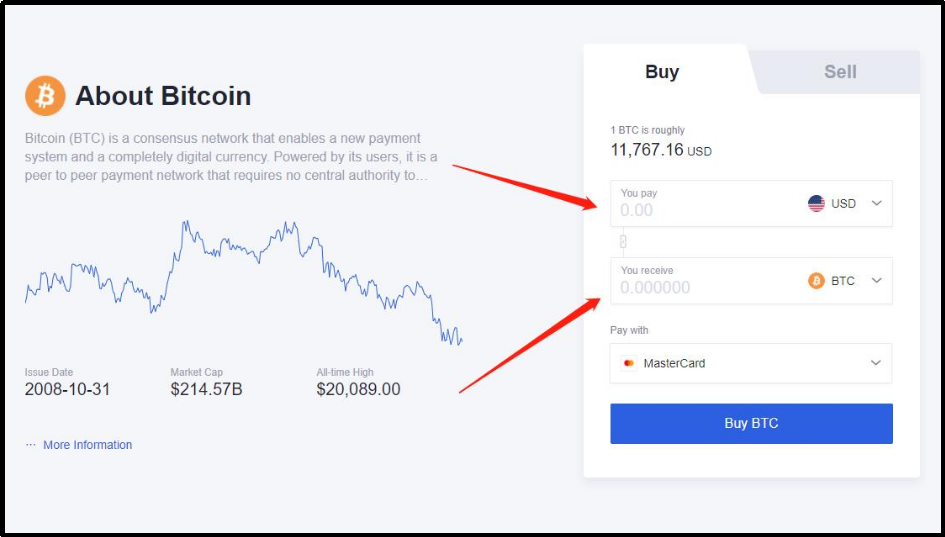Click the About Bitcoin heading

tap(163, 96)
